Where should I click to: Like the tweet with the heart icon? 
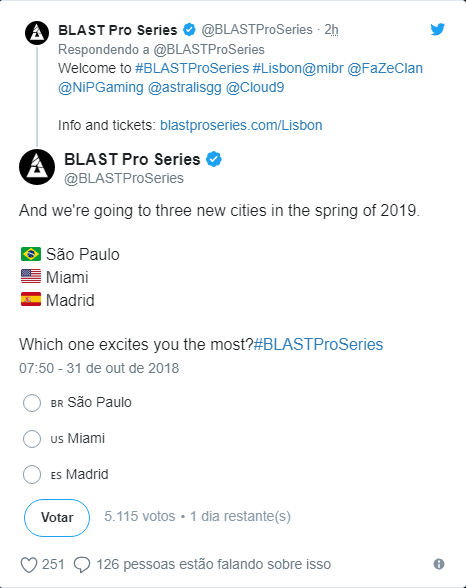tap(29, 565)
